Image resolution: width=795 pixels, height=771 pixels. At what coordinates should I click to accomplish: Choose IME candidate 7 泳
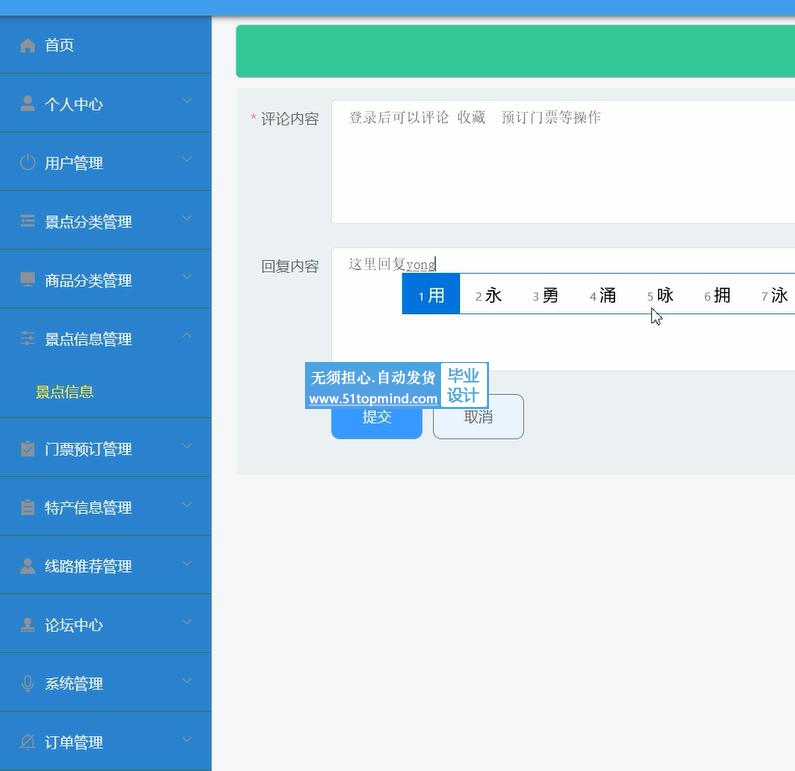775,295
